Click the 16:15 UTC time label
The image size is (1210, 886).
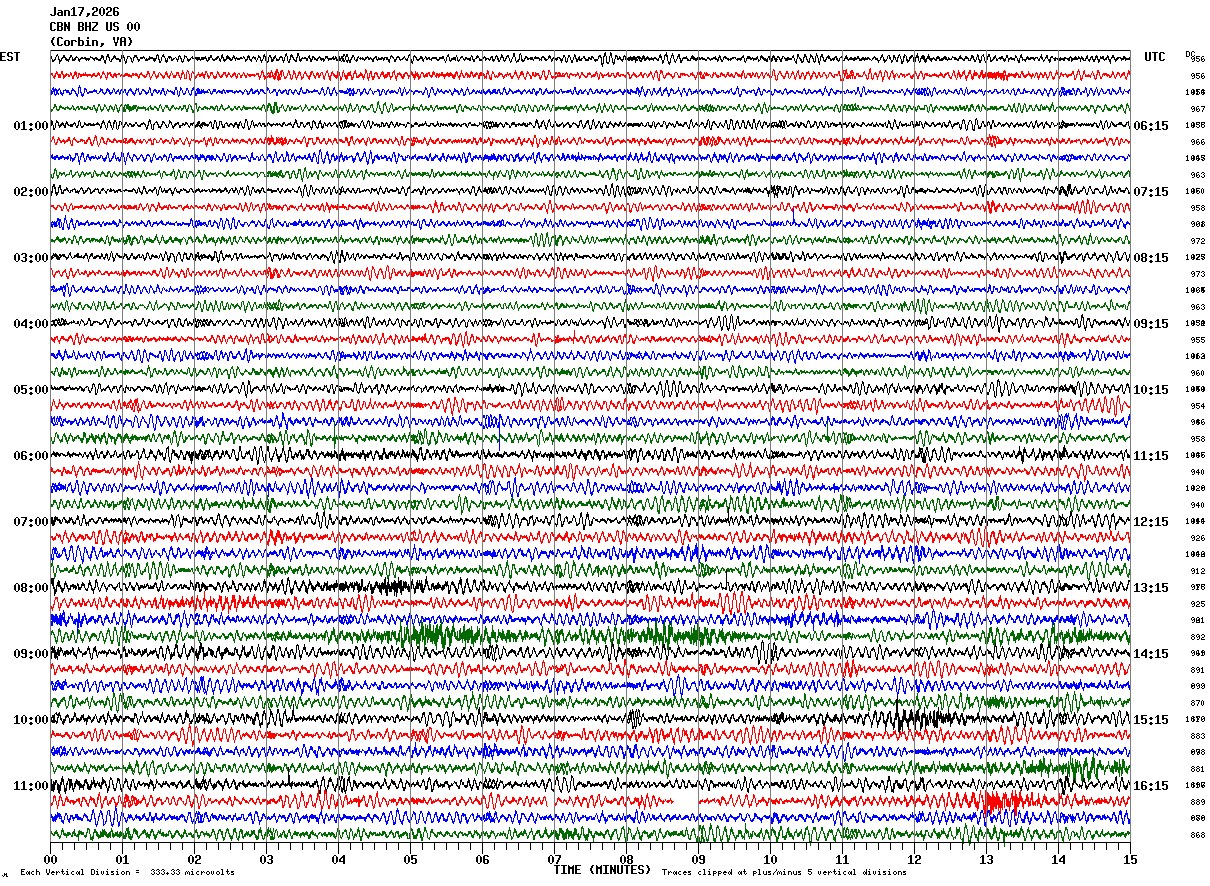[x=1151, y=786]
